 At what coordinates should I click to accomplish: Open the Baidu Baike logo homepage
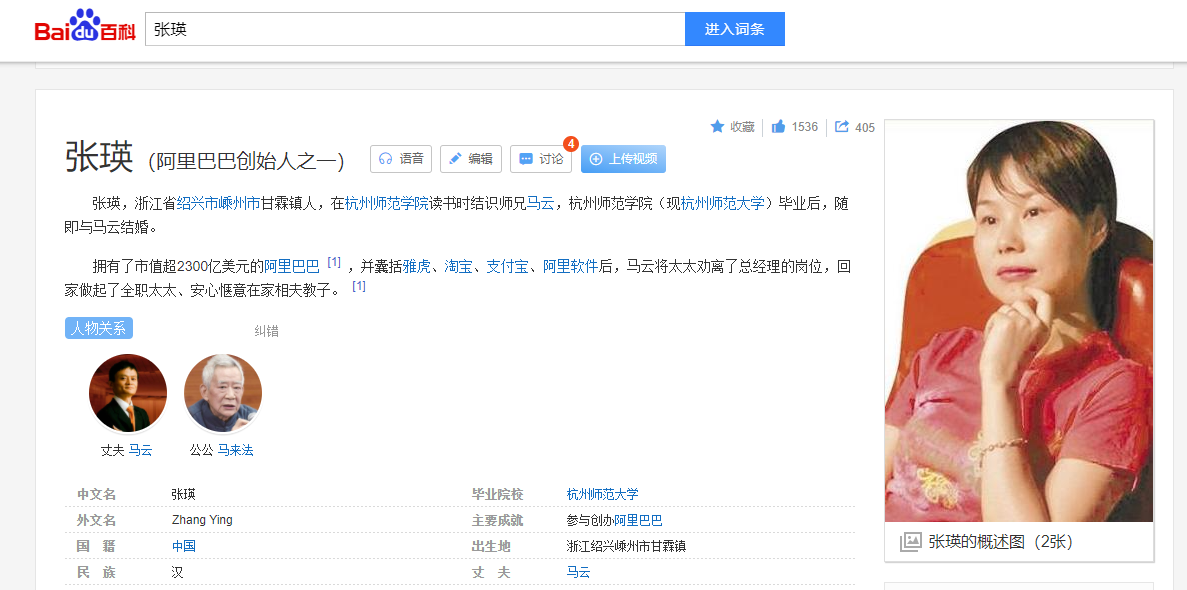click(85, 27)
